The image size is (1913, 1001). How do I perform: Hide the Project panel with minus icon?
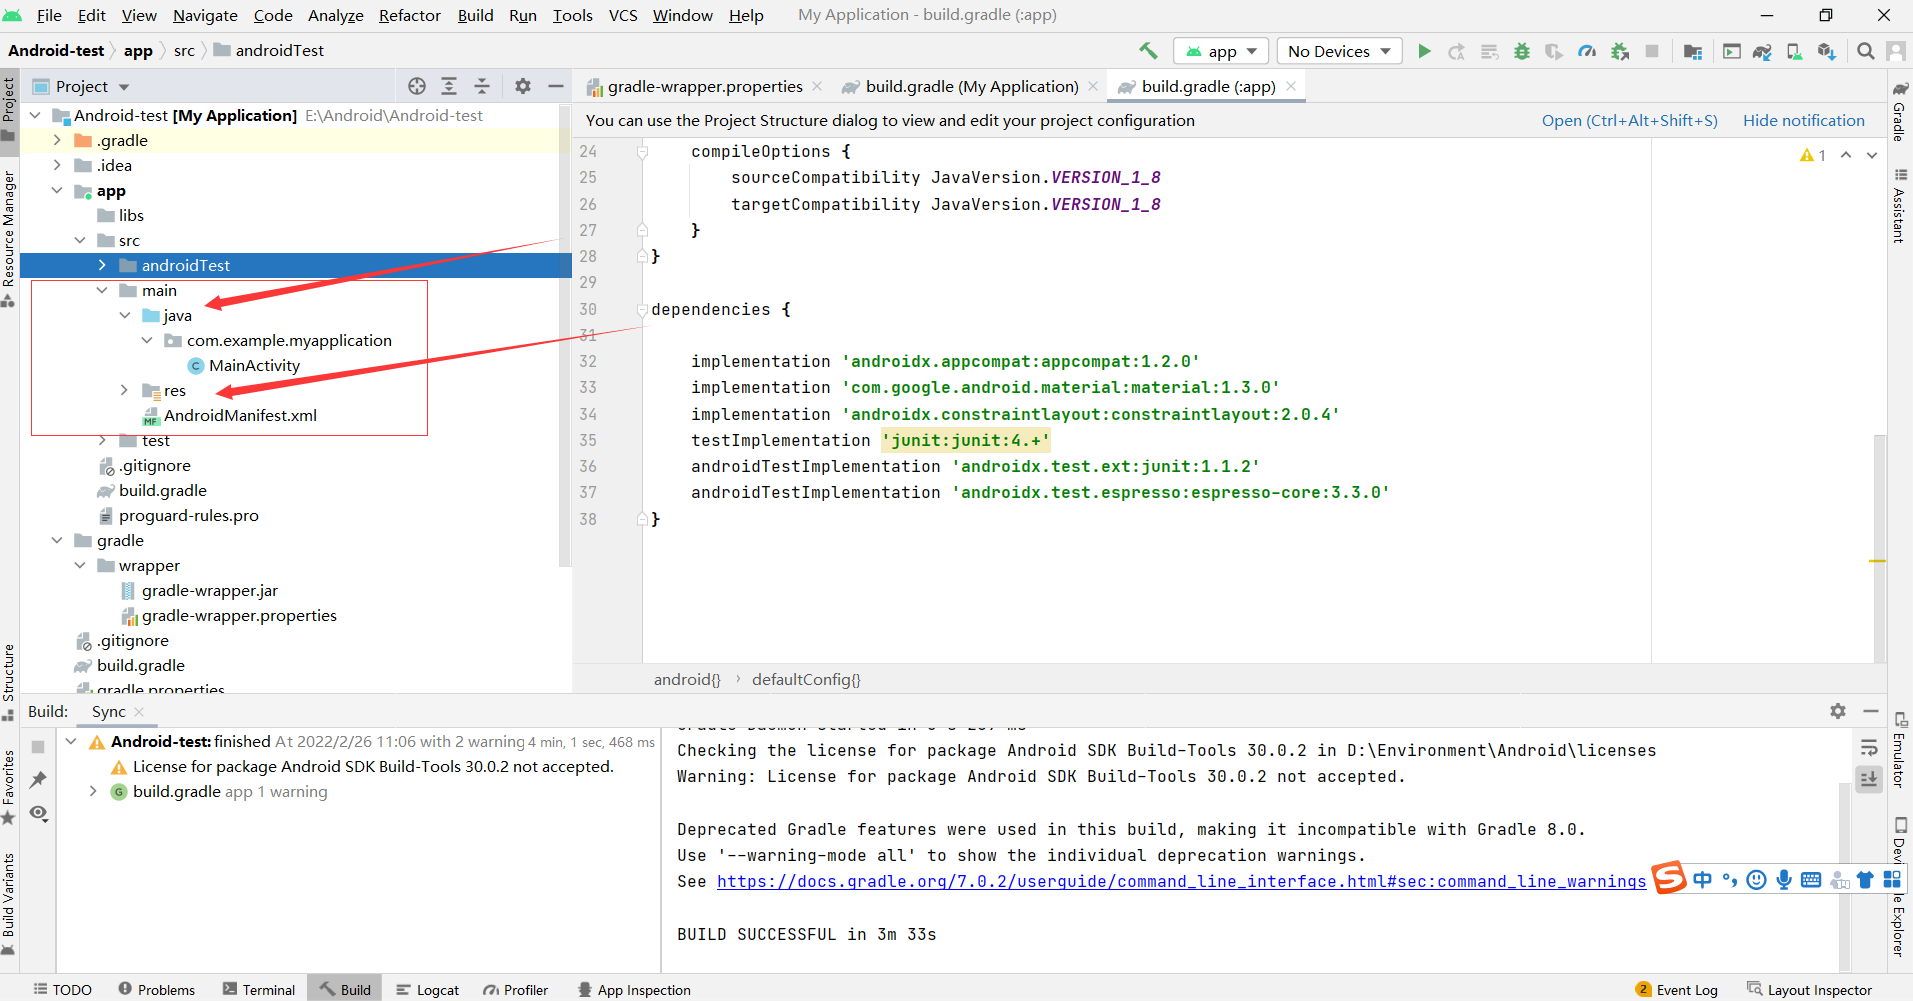[556, 86]
